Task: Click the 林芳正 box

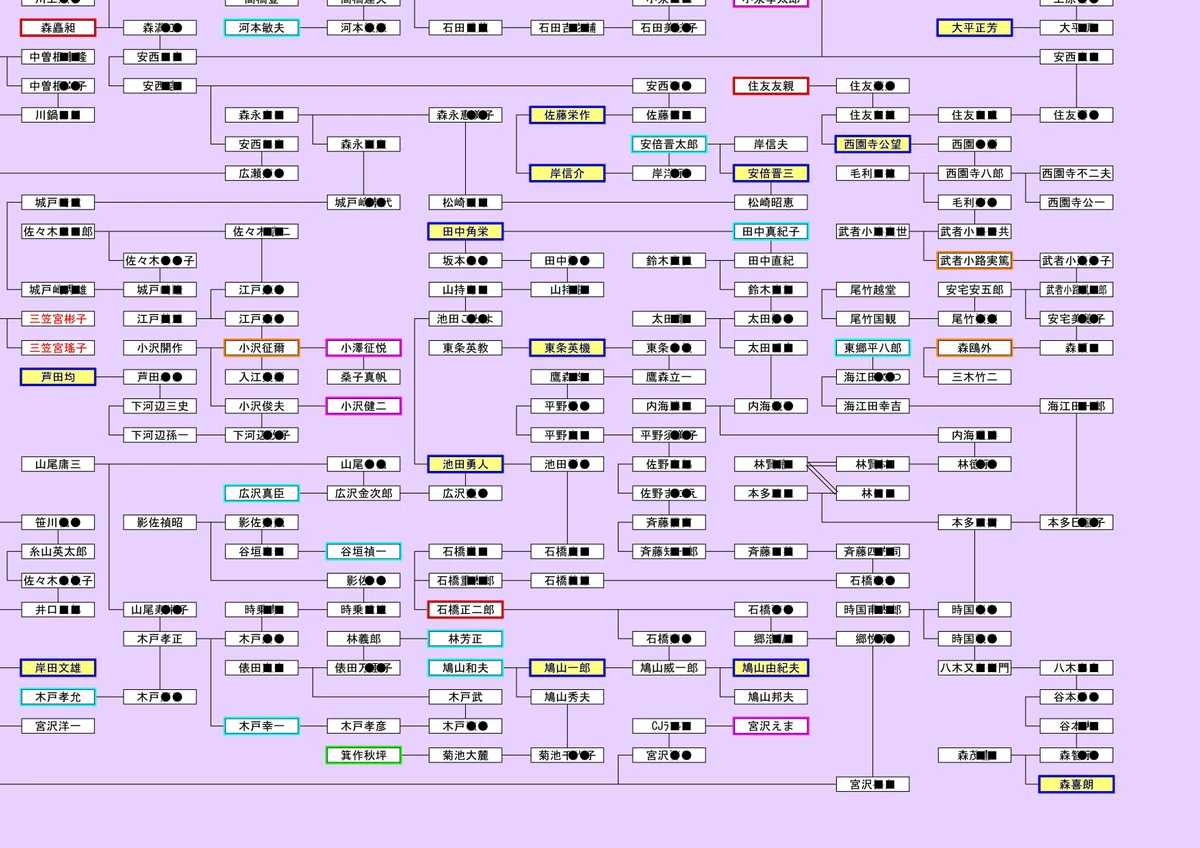Action: (x=465, y=638)
